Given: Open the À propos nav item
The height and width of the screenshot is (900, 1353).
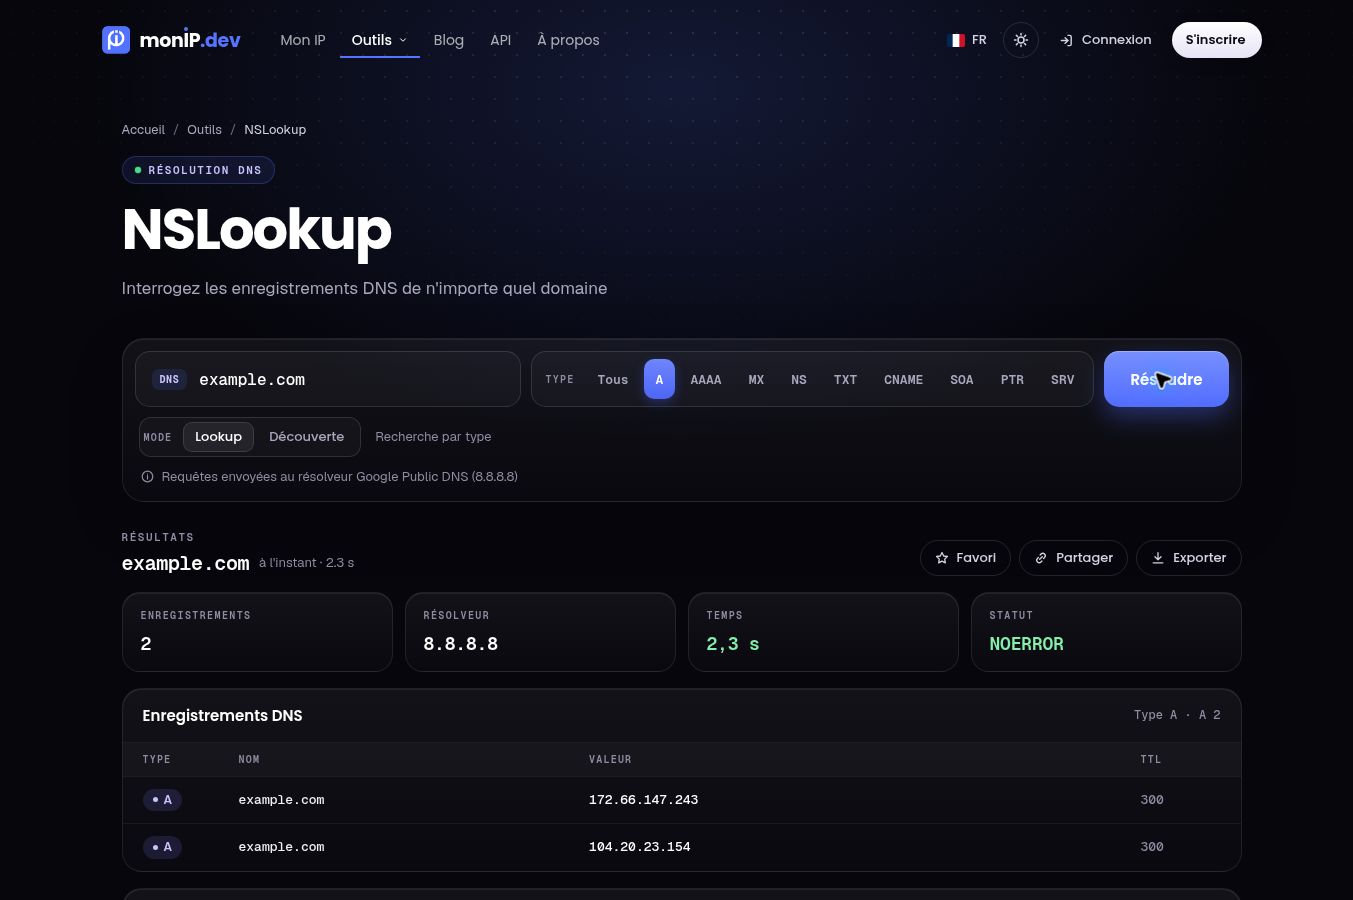Looking at the screenshot, I should tap(568, 40).
